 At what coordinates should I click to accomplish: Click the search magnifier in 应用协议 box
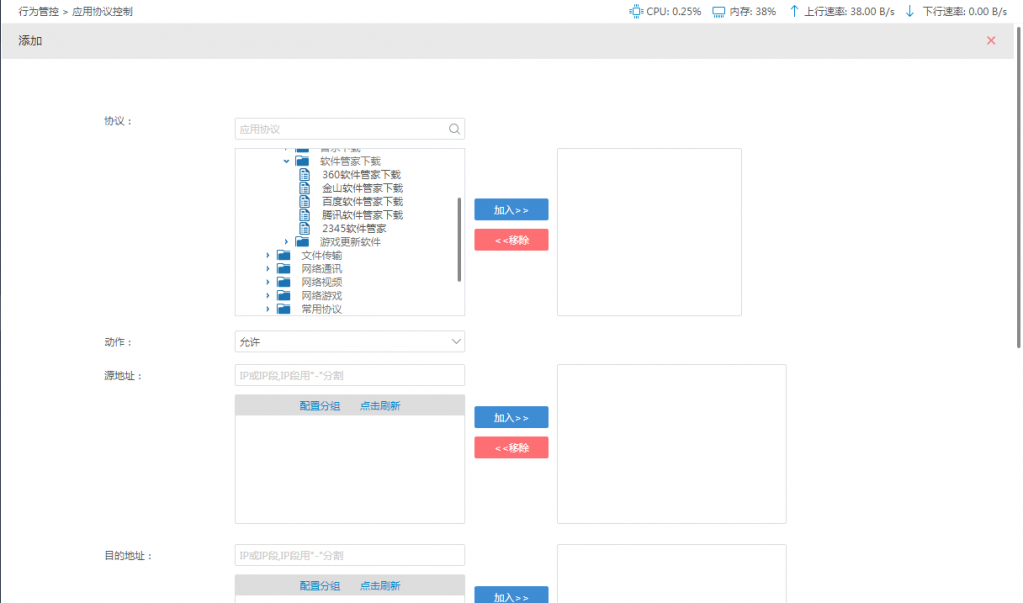pos(454,129)
